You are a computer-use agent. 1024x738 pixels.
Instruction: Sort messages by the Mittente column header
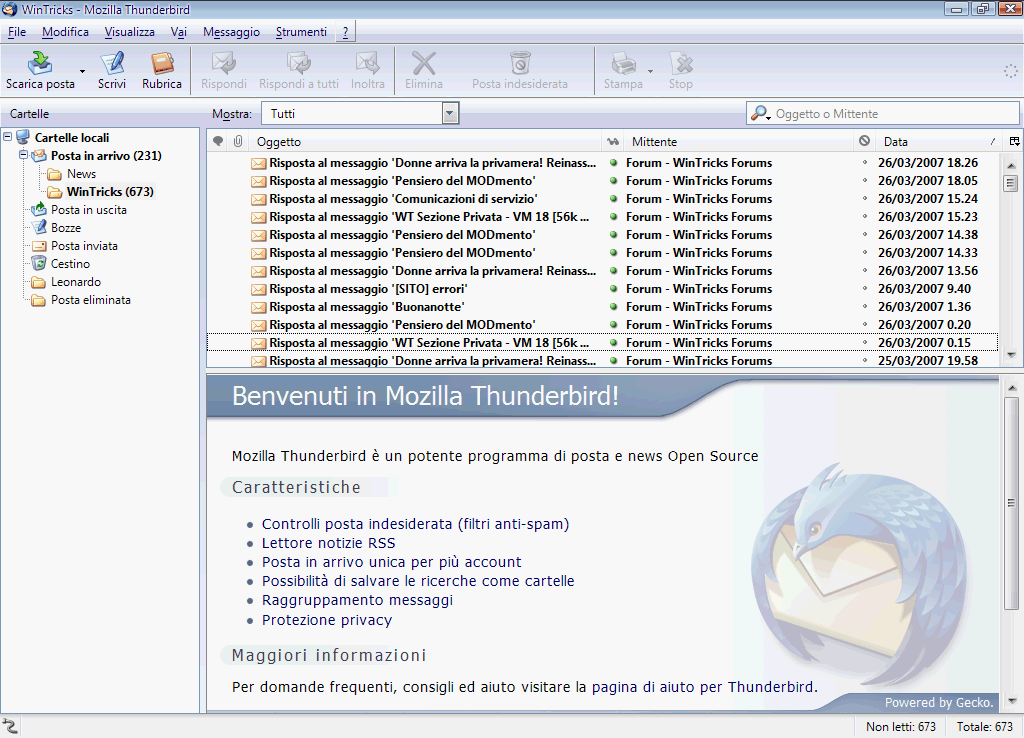tap(738, 141)
